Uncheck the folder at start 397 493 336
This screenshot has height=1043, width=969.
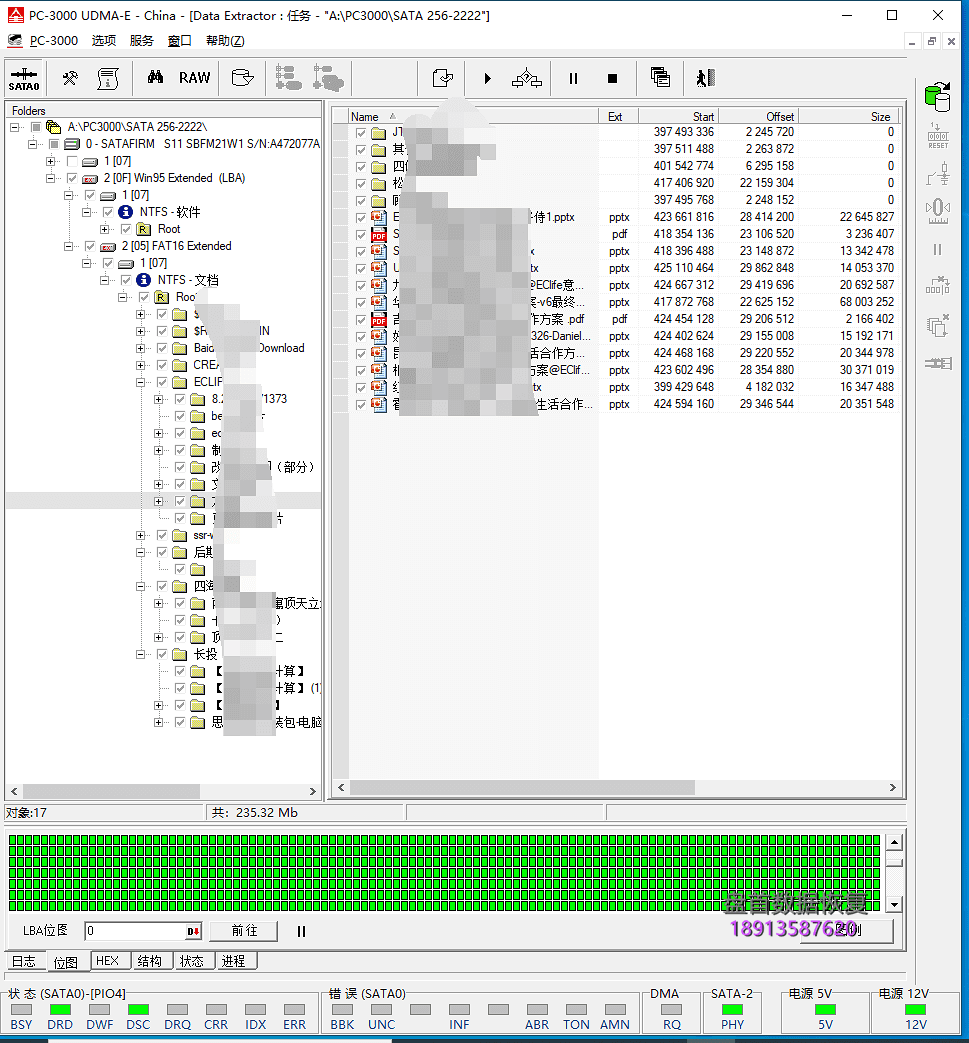coord(361,132)
